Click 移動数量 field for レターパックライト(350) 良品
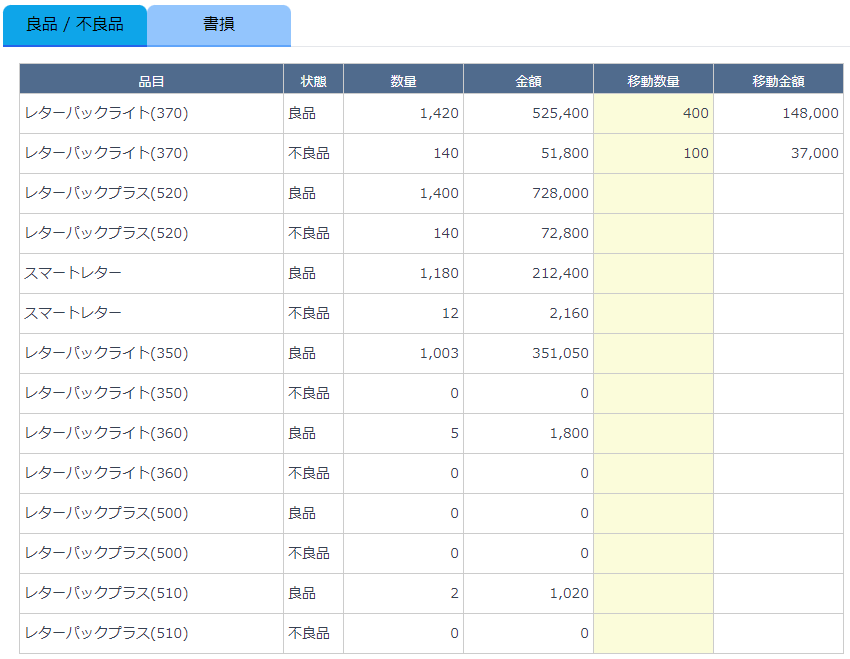 click(x=653, y=354)
